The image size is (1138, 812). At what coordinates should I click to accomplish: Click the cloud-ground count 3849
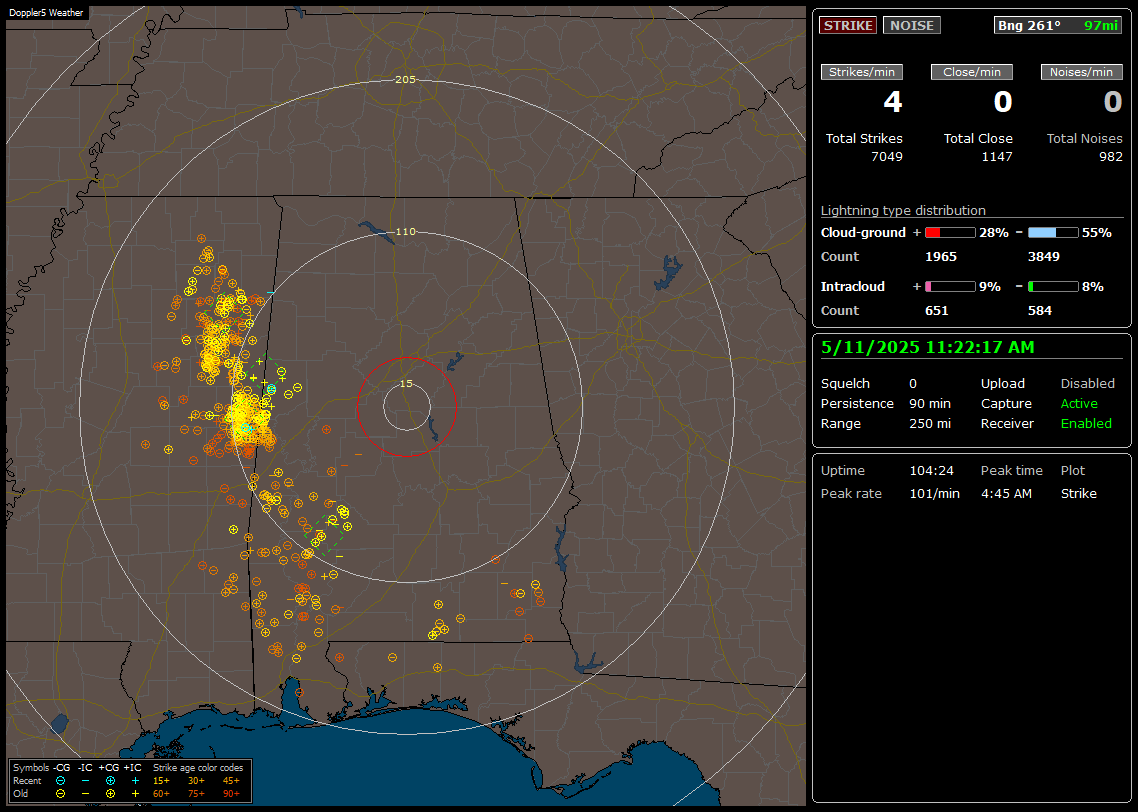[x=1044, y=257]
